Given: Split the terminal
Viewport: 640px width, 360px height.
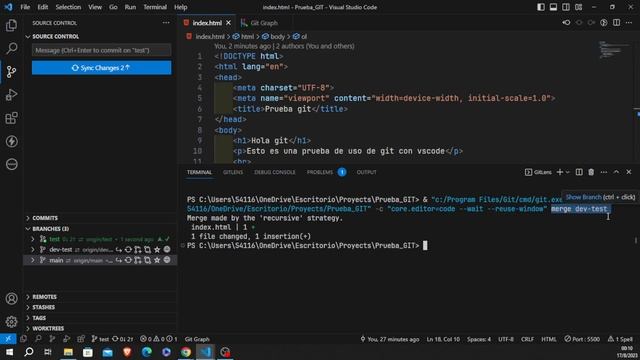Looking at the screenshot, I should click(579, 172).
